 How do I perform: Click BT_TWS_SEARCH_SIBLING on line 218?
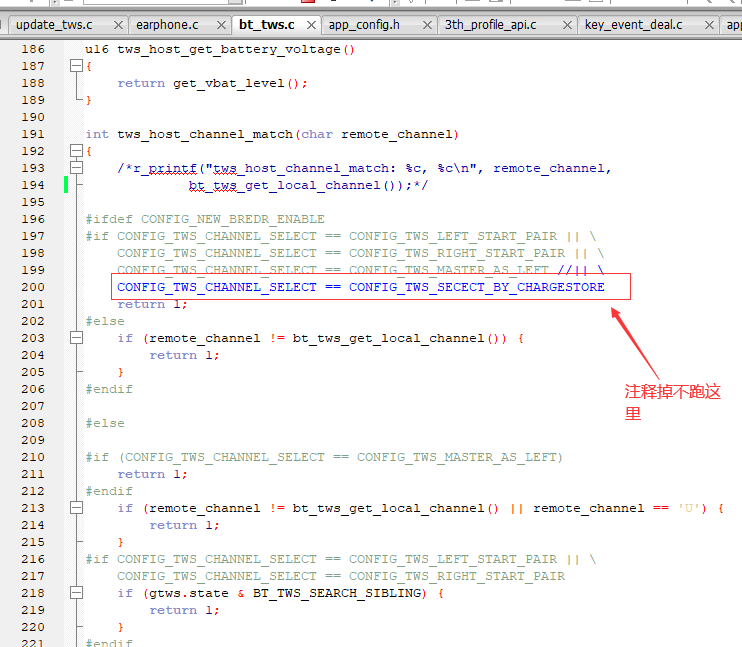(x=337, y=593)
